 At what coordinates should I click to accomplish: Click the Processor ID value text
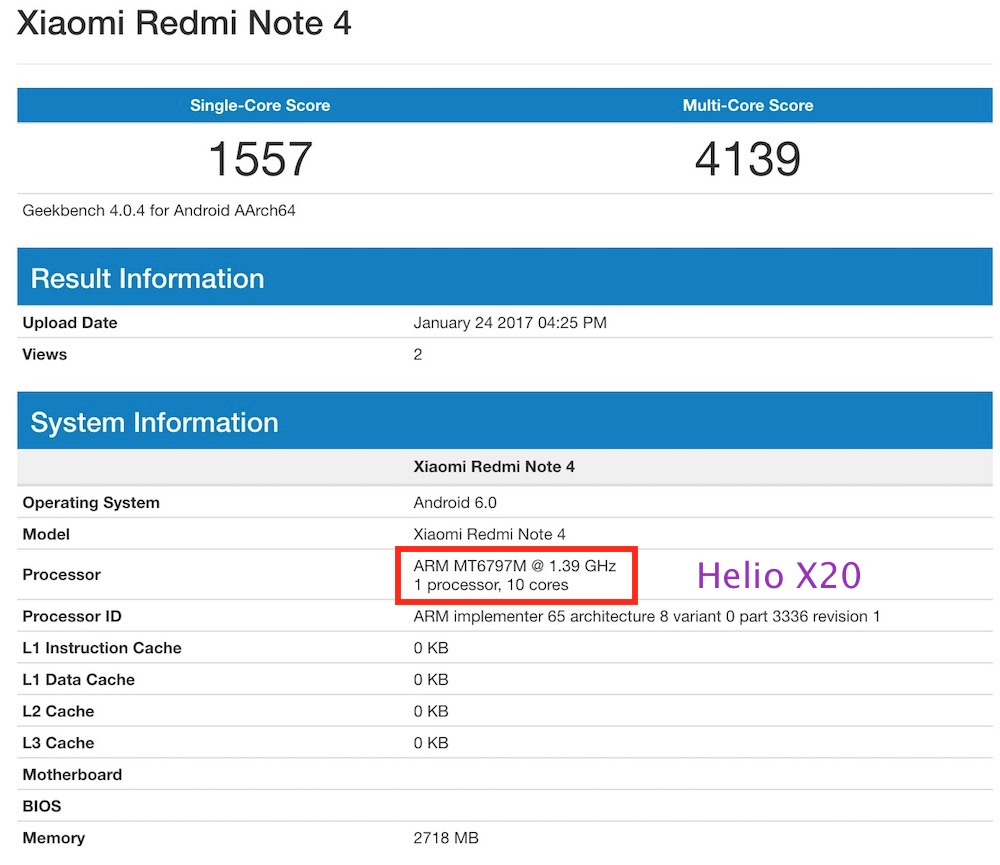[x=646, y=616]
